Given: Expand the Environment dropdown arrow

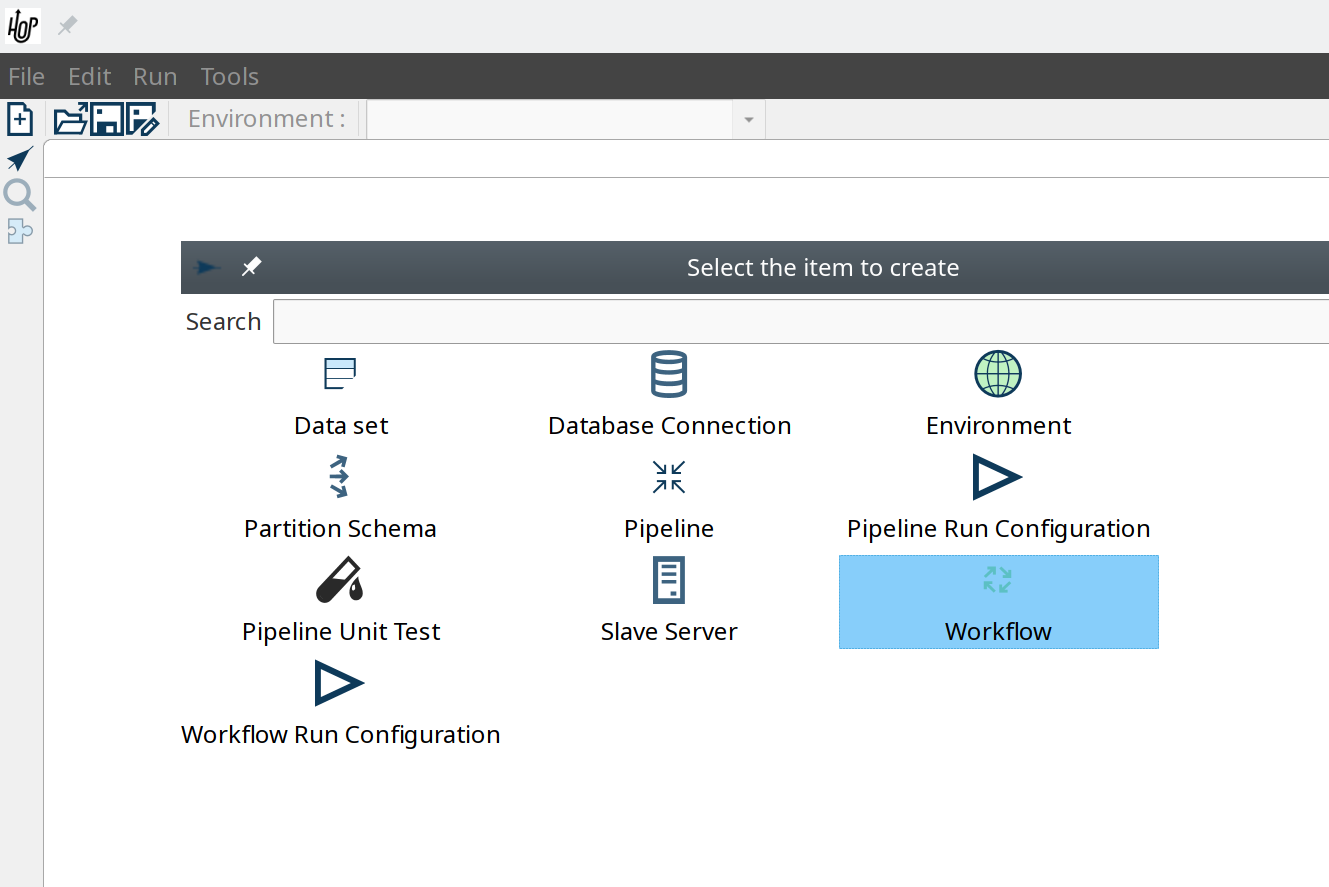Looking at the screenshot, I should point(748,120).
